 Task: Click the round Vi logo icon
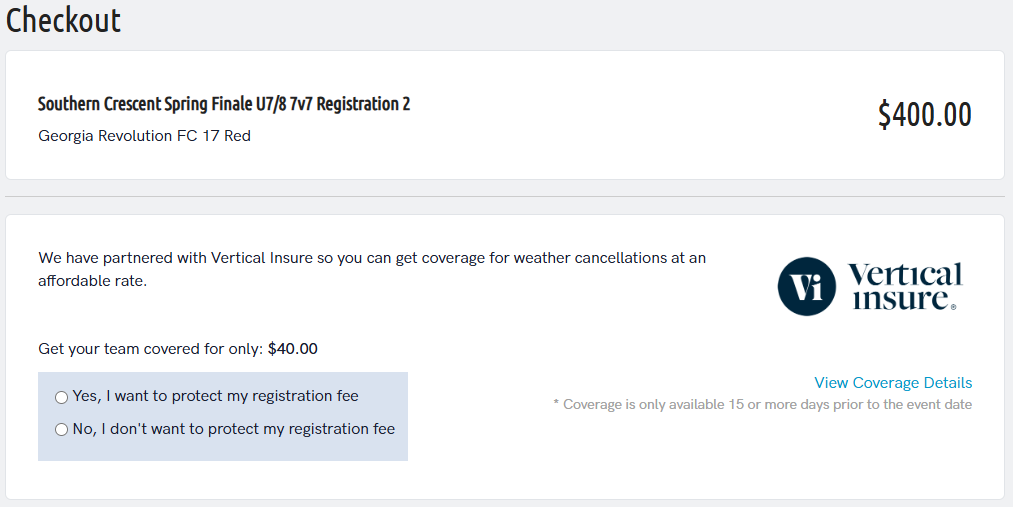[x=806, y=286]
